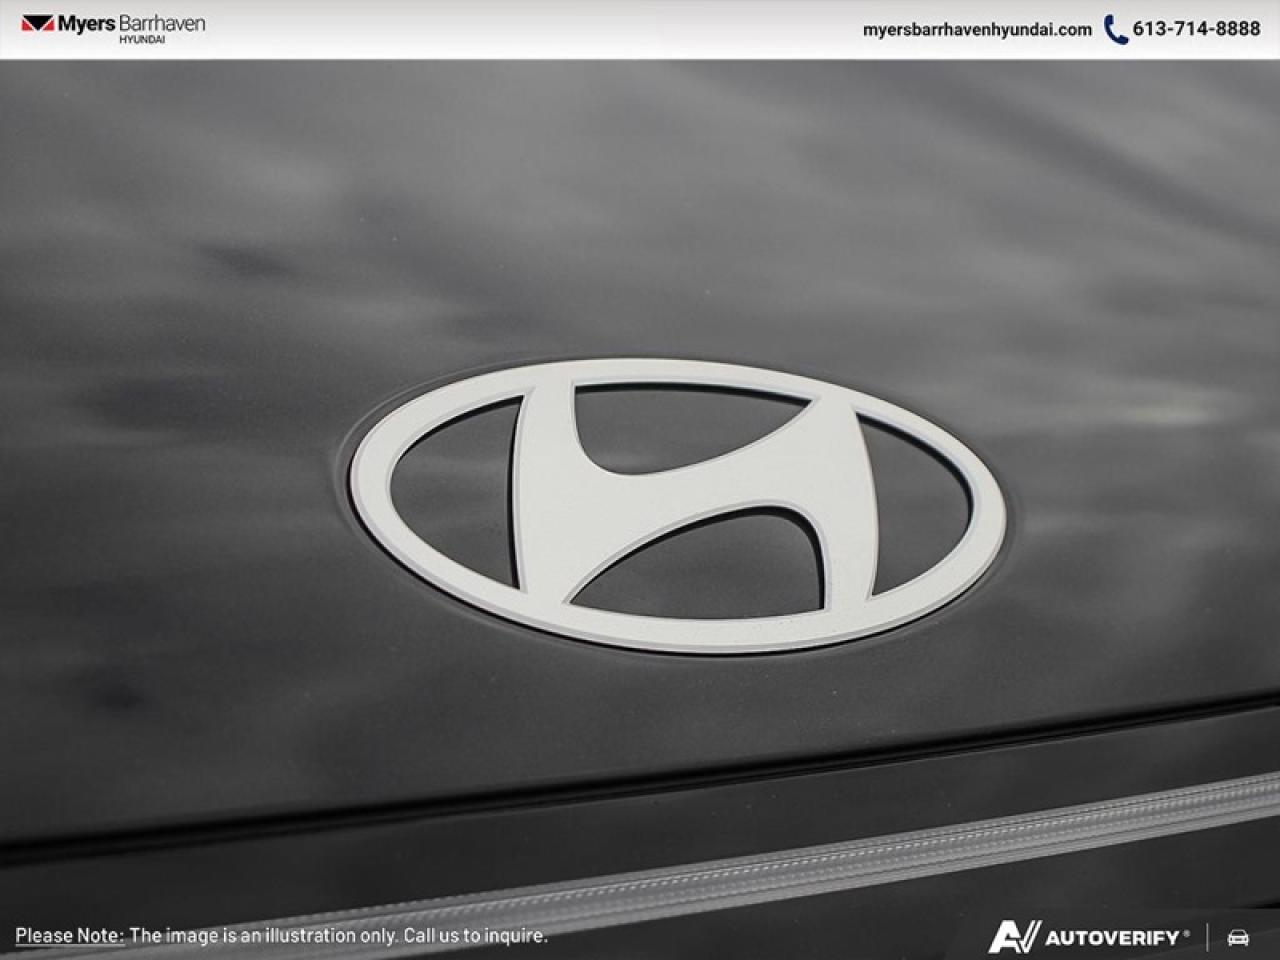Click the red telephone receiver icon

coord(1113,30)
